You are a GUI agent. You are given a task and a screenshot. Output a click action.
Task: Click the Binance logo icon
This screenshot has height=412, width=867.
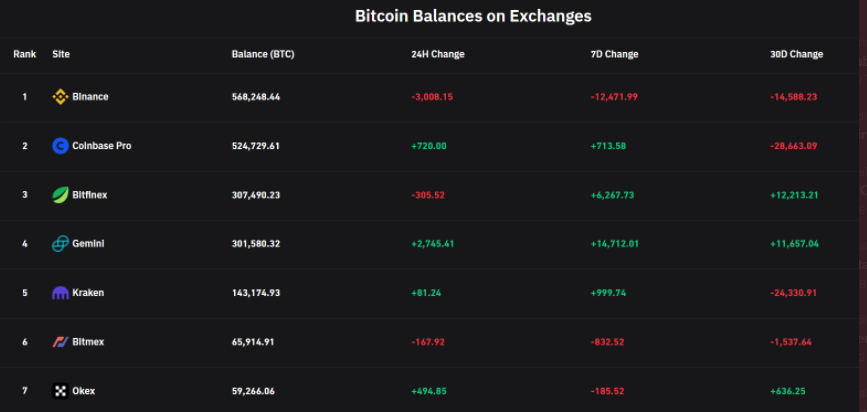(60, 97)
